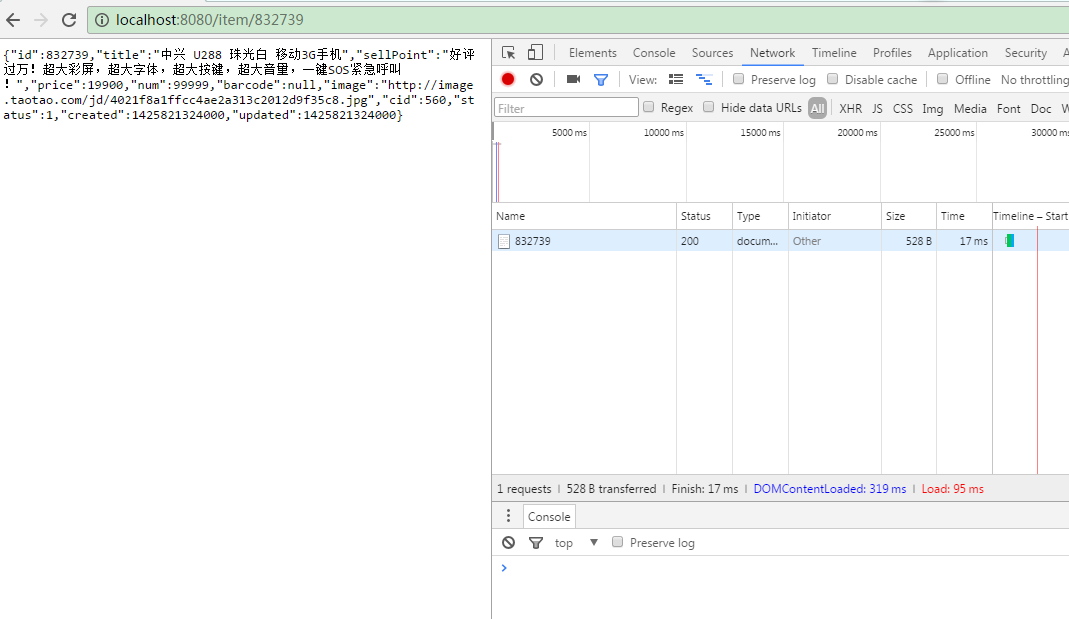Click the site info icon in address bar
1069x619 pixels.
[102, 20]
